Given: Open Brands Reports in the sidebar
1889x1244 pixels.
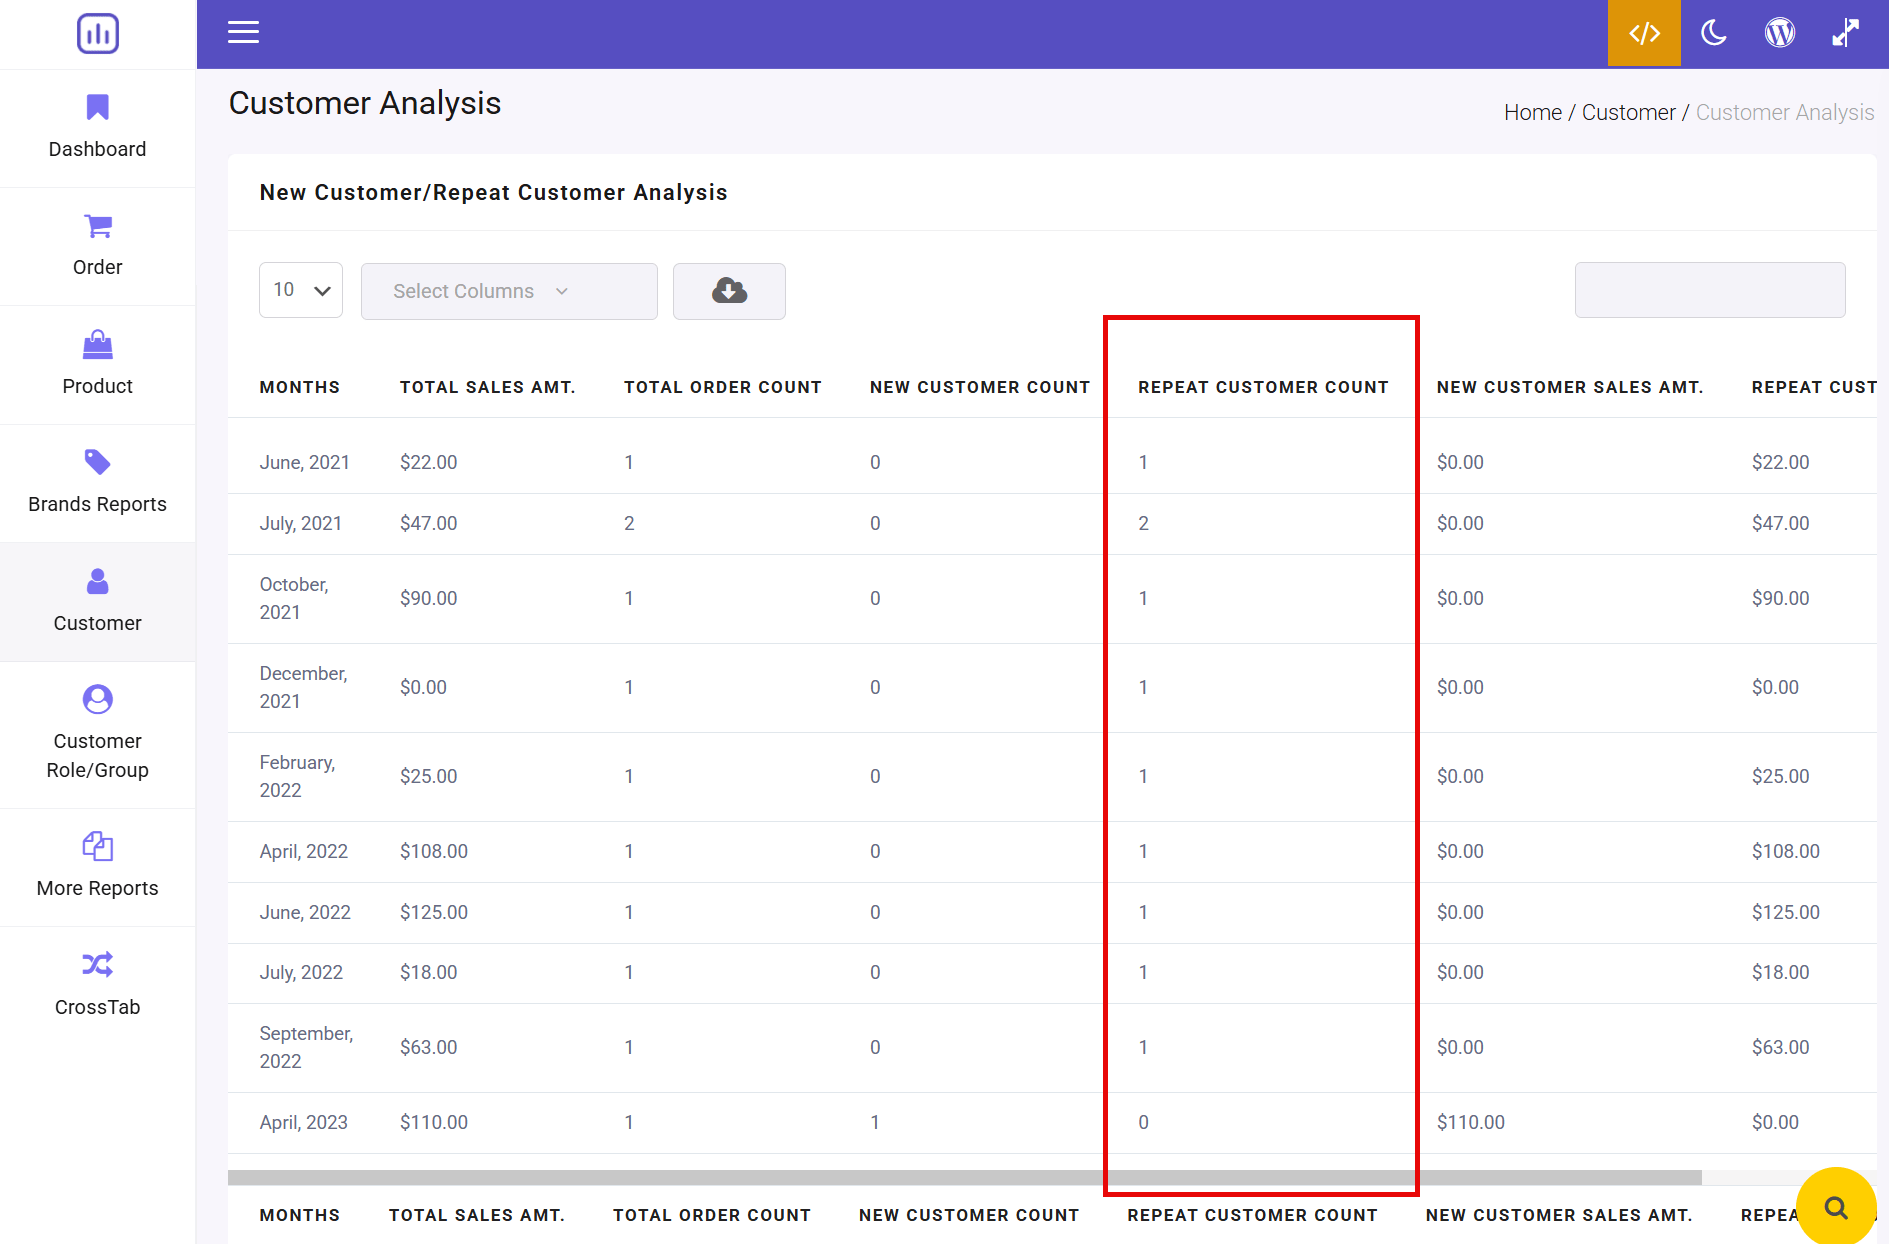Looking at the screenshot, I should coord(97,483).
